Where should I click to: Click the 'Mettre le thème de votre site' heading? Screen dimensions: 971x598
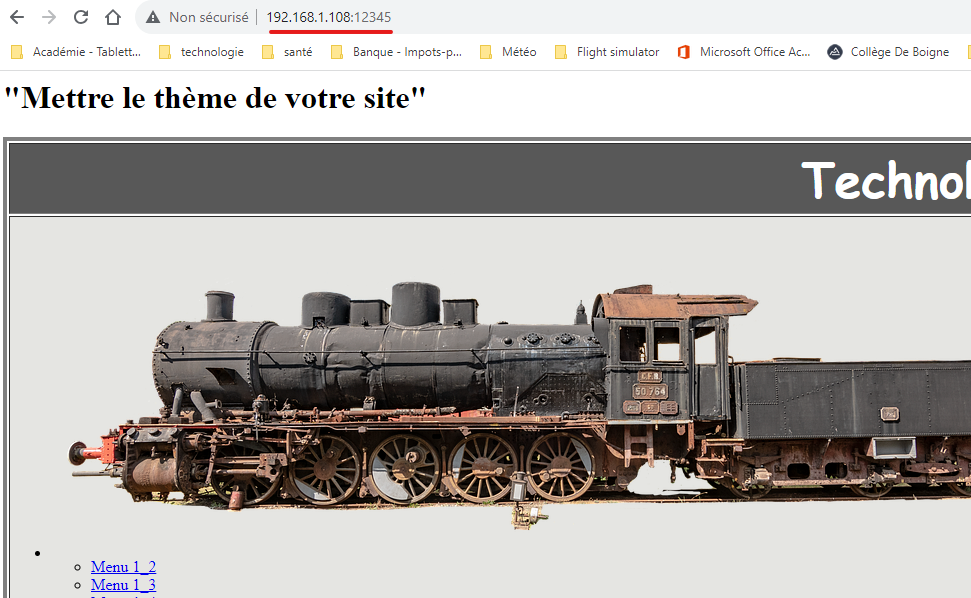coord(215,99)
